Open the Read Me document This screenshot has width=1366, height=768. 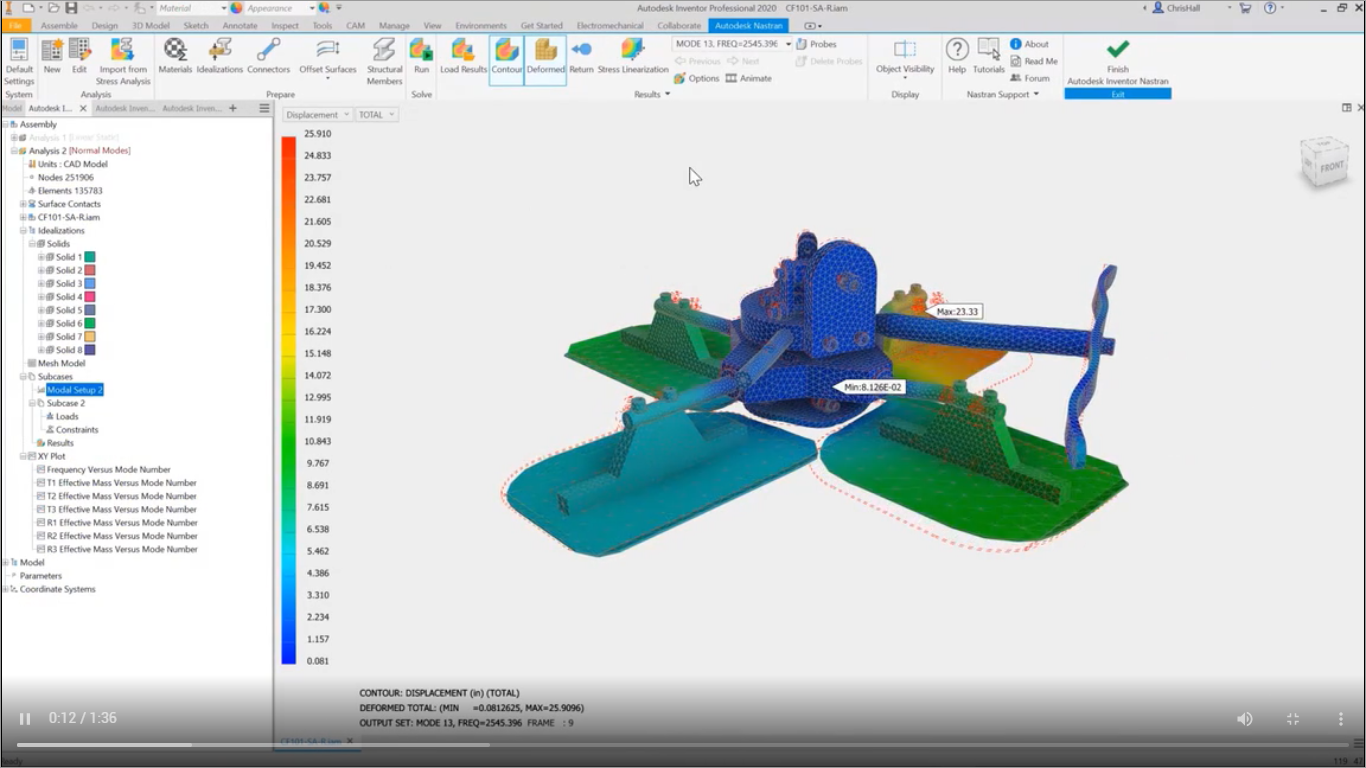1034,61
